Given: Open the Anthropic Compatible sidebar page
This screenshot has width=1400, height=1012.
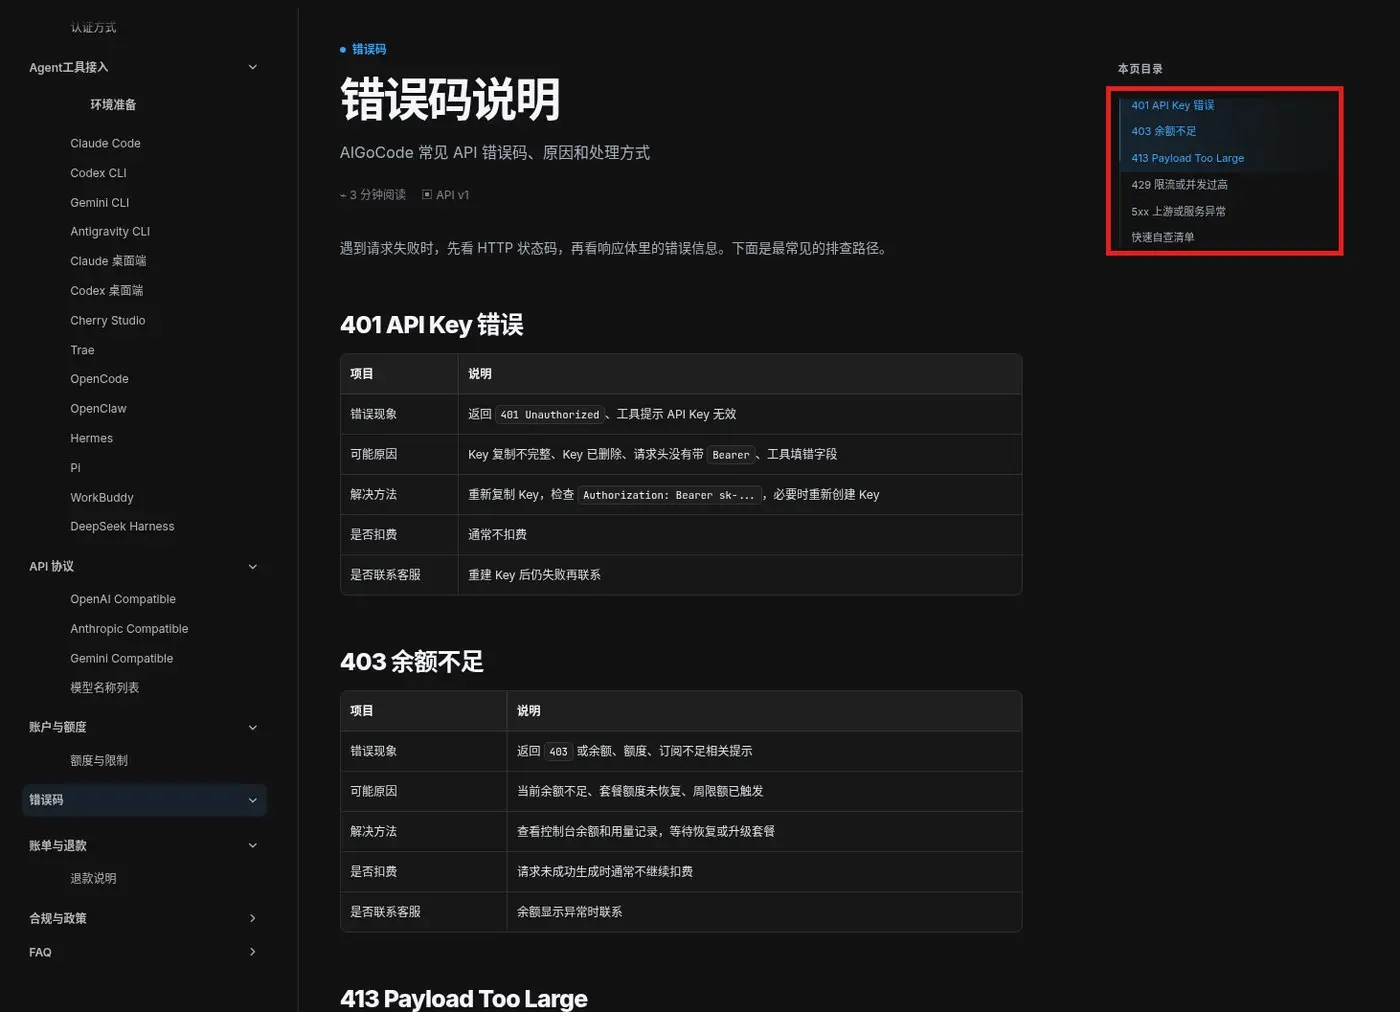Looking at the screenshot, I should 129,629.
